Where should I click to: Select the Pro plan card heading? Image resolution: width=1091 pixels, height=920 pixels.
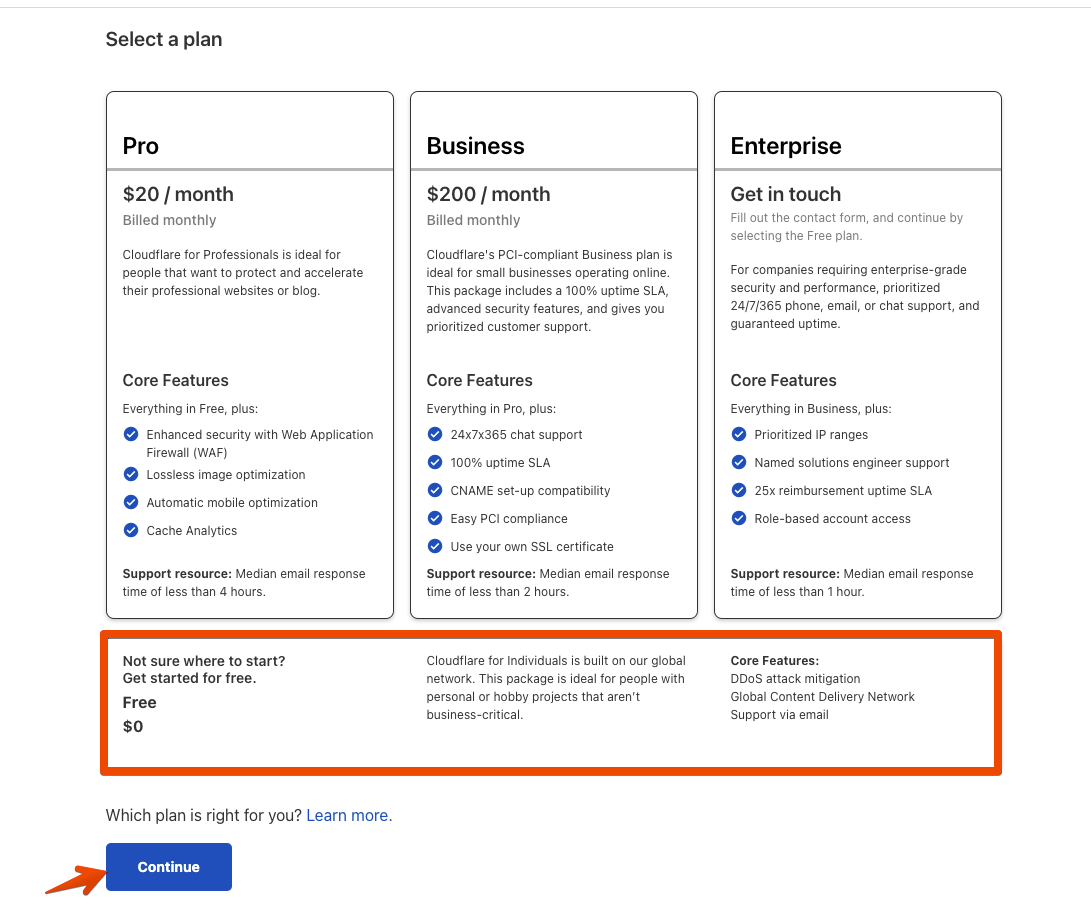(x=141, y=146)
